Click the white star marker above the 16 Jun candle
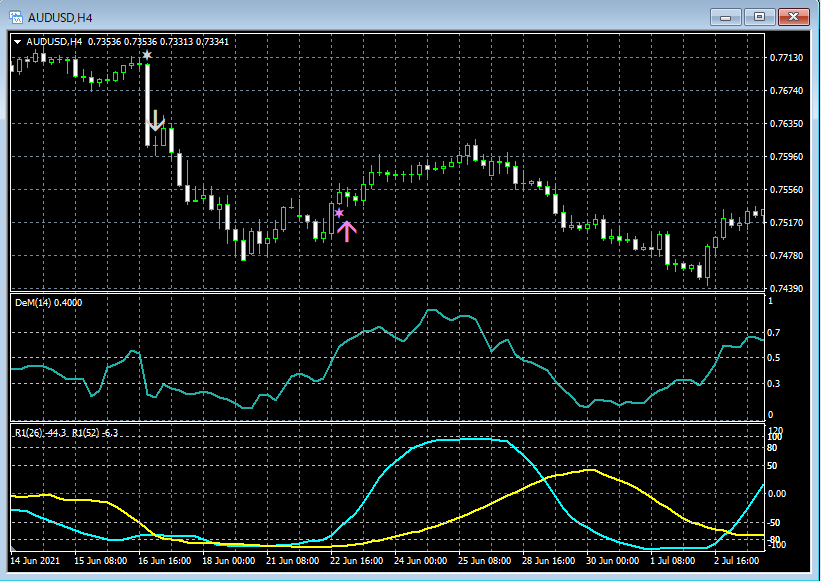 click(x=147, y=55)
